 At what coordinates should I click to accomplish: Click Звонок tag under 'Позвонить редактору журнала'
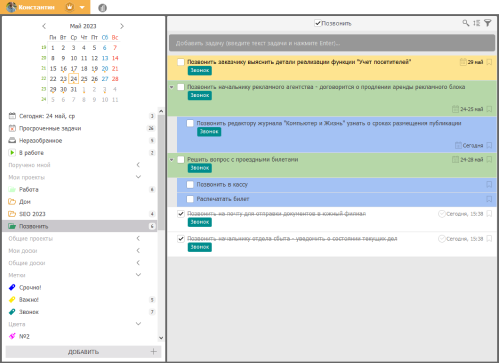tap(209, 132)
